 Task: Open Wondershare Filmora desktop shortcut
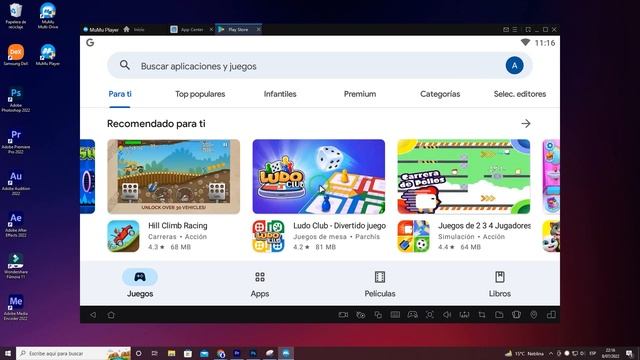pos(16,266)
